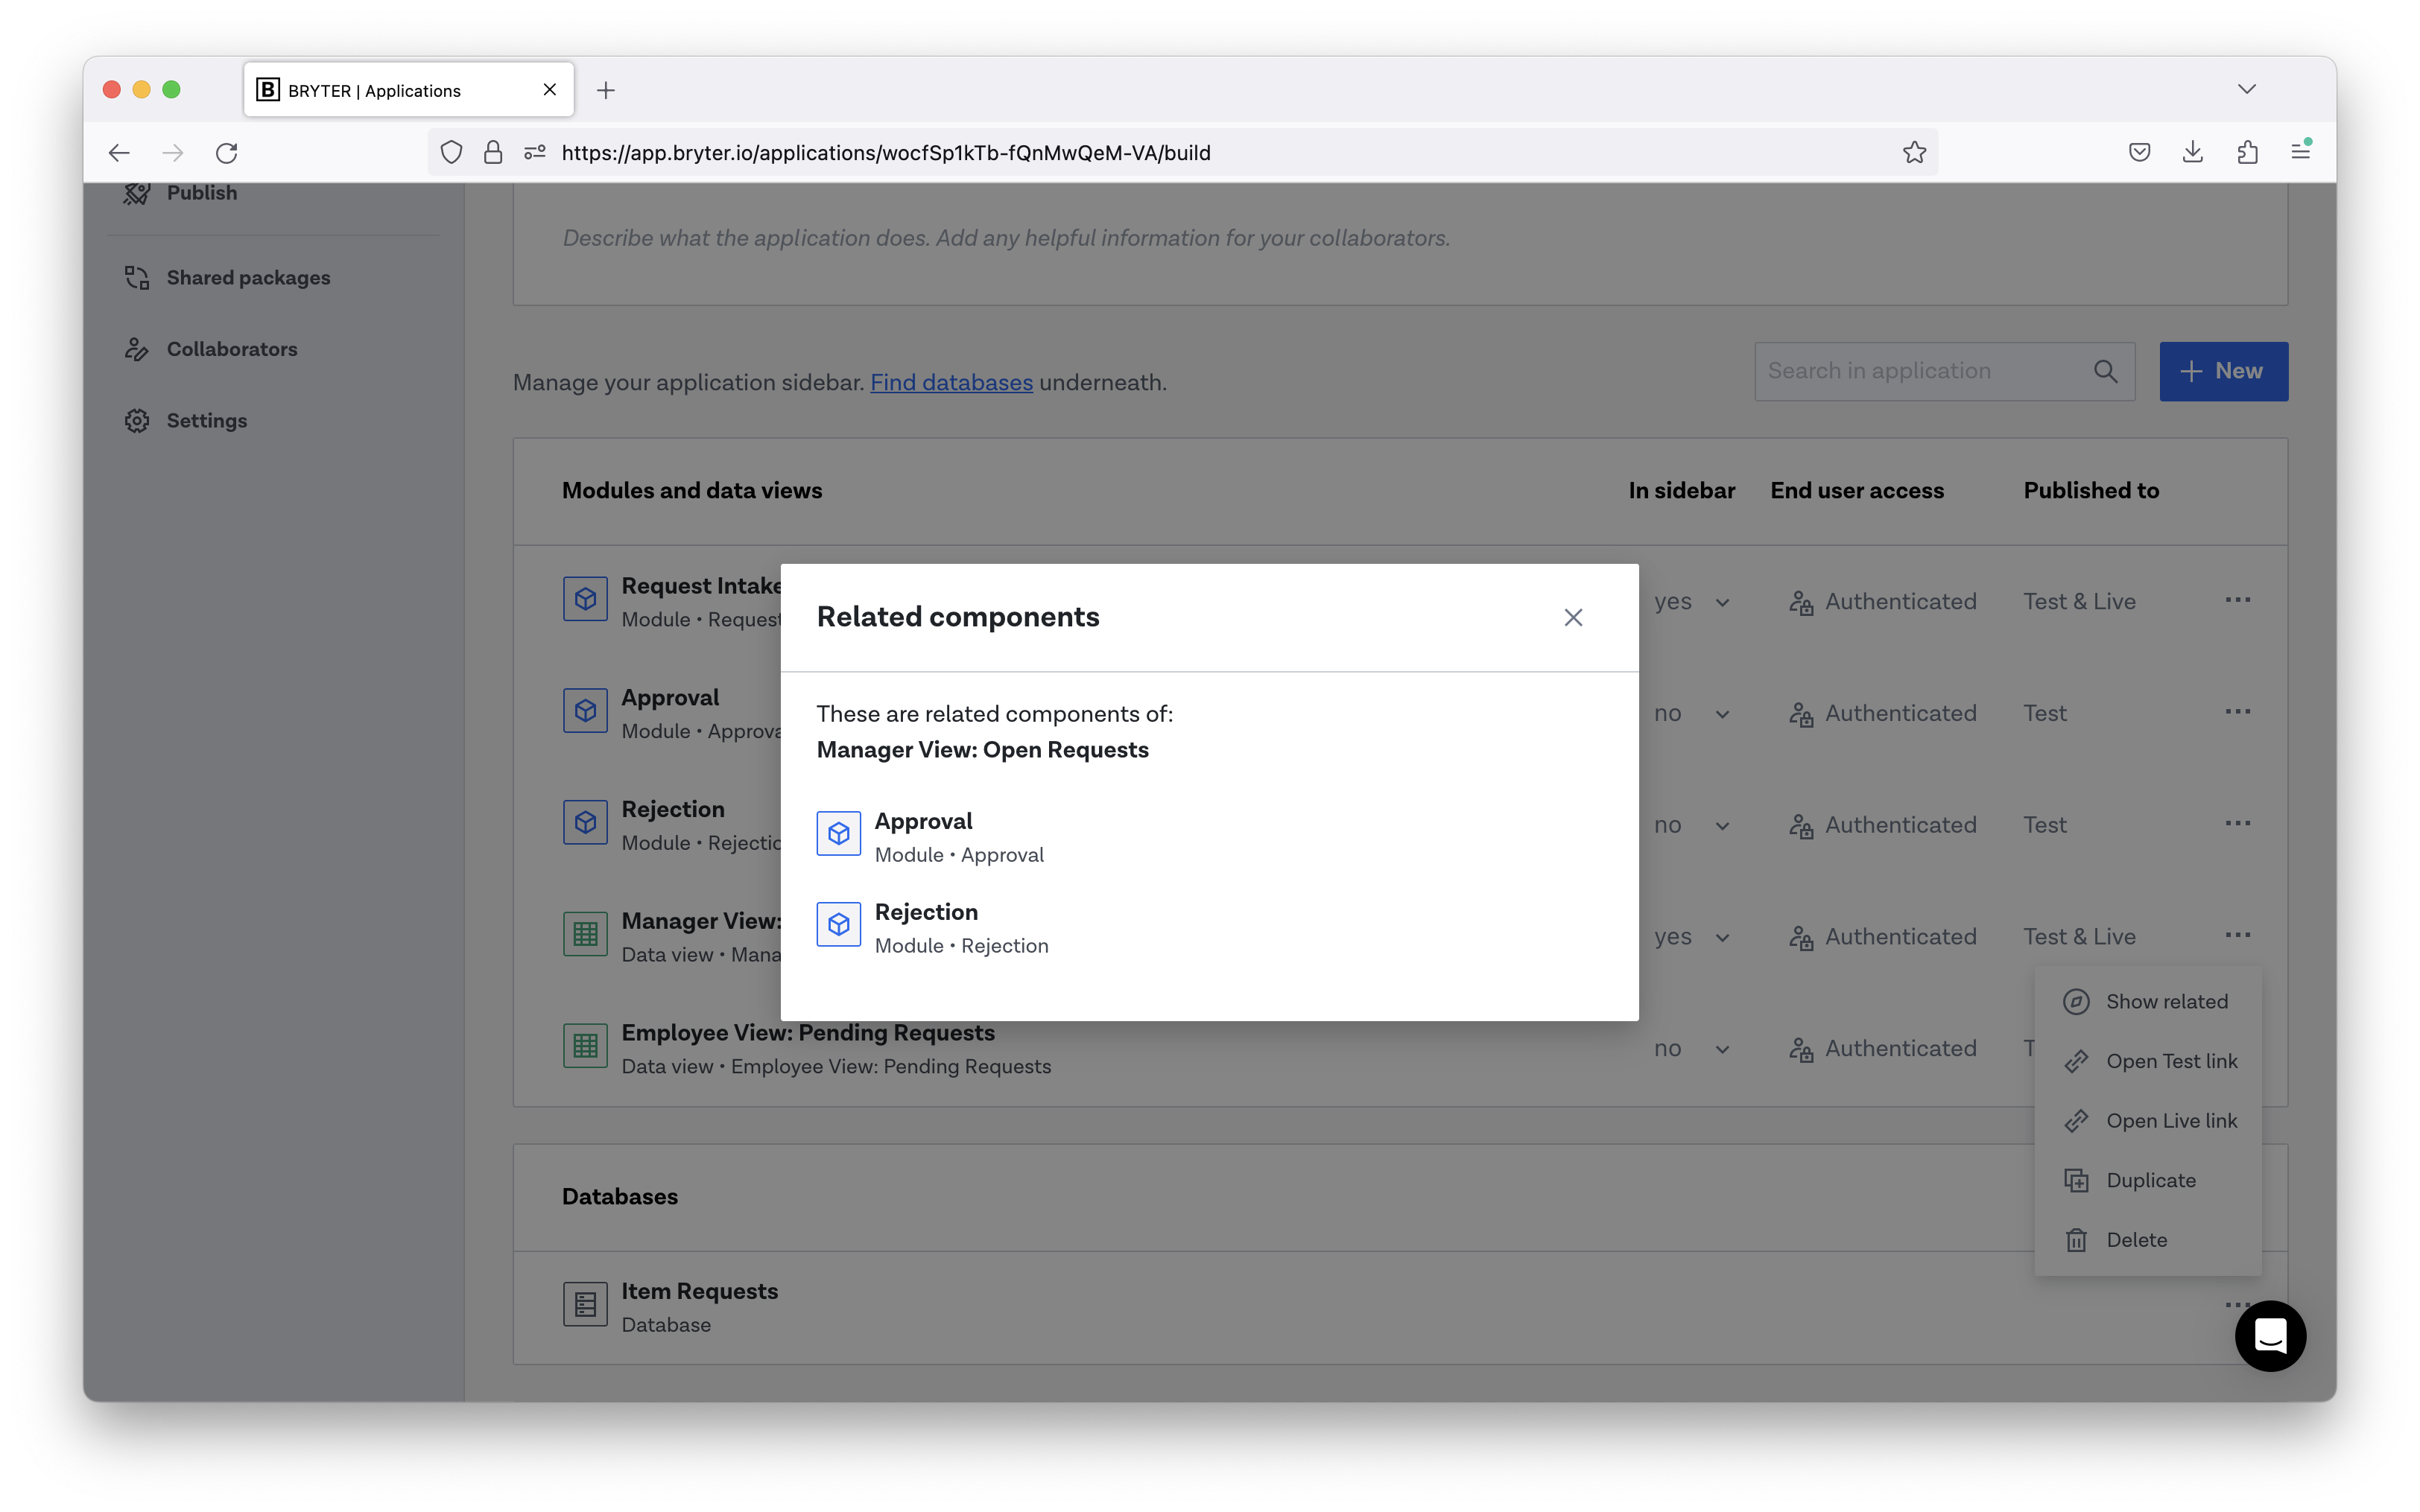The width and height of the screenshot is (2420, 1512).
Task: Select the Manager View data view icon
Action: (585, 933)
